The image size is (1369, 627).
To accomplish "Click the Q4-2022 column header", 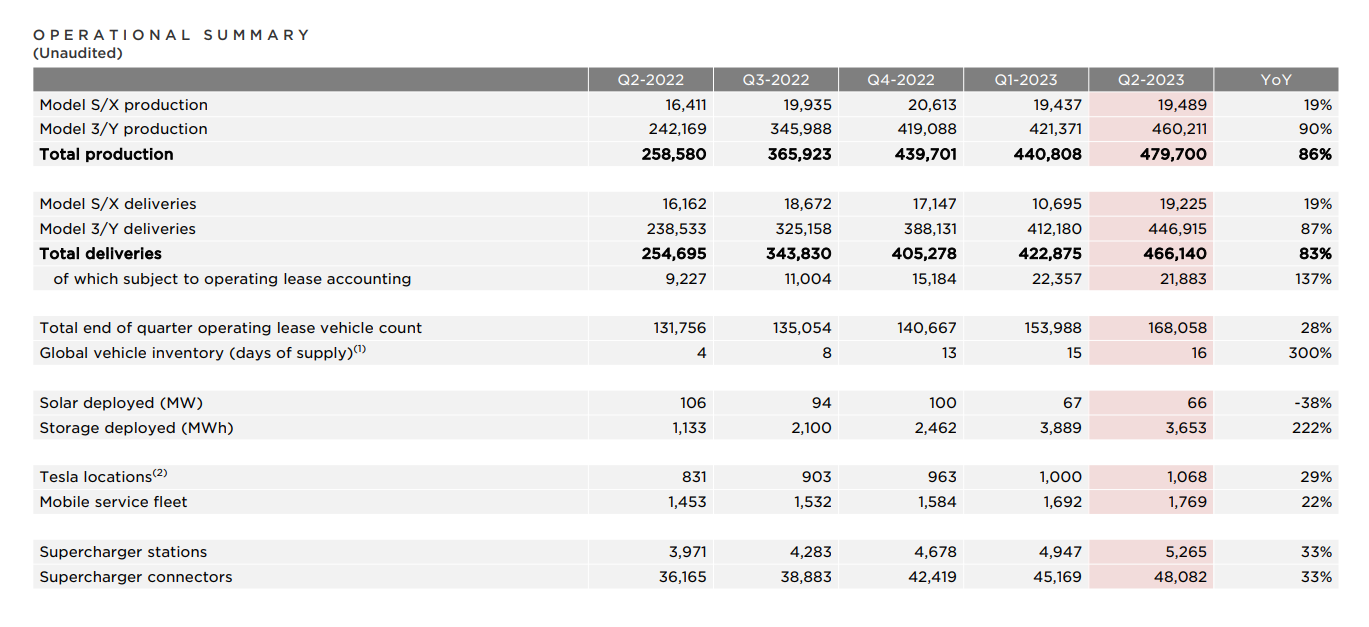I will 901,80.
